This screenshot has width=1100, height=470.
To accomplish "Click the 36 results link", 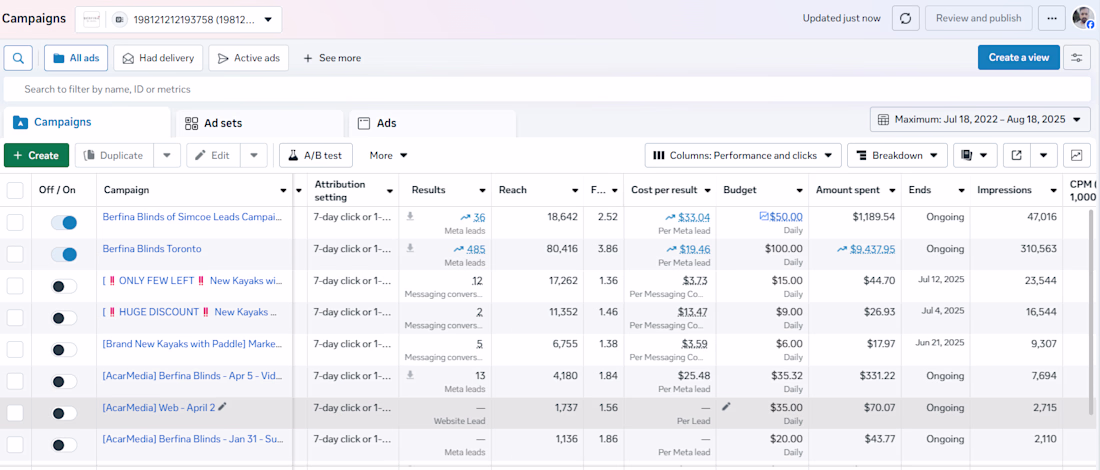I will (x=479, y=217).
